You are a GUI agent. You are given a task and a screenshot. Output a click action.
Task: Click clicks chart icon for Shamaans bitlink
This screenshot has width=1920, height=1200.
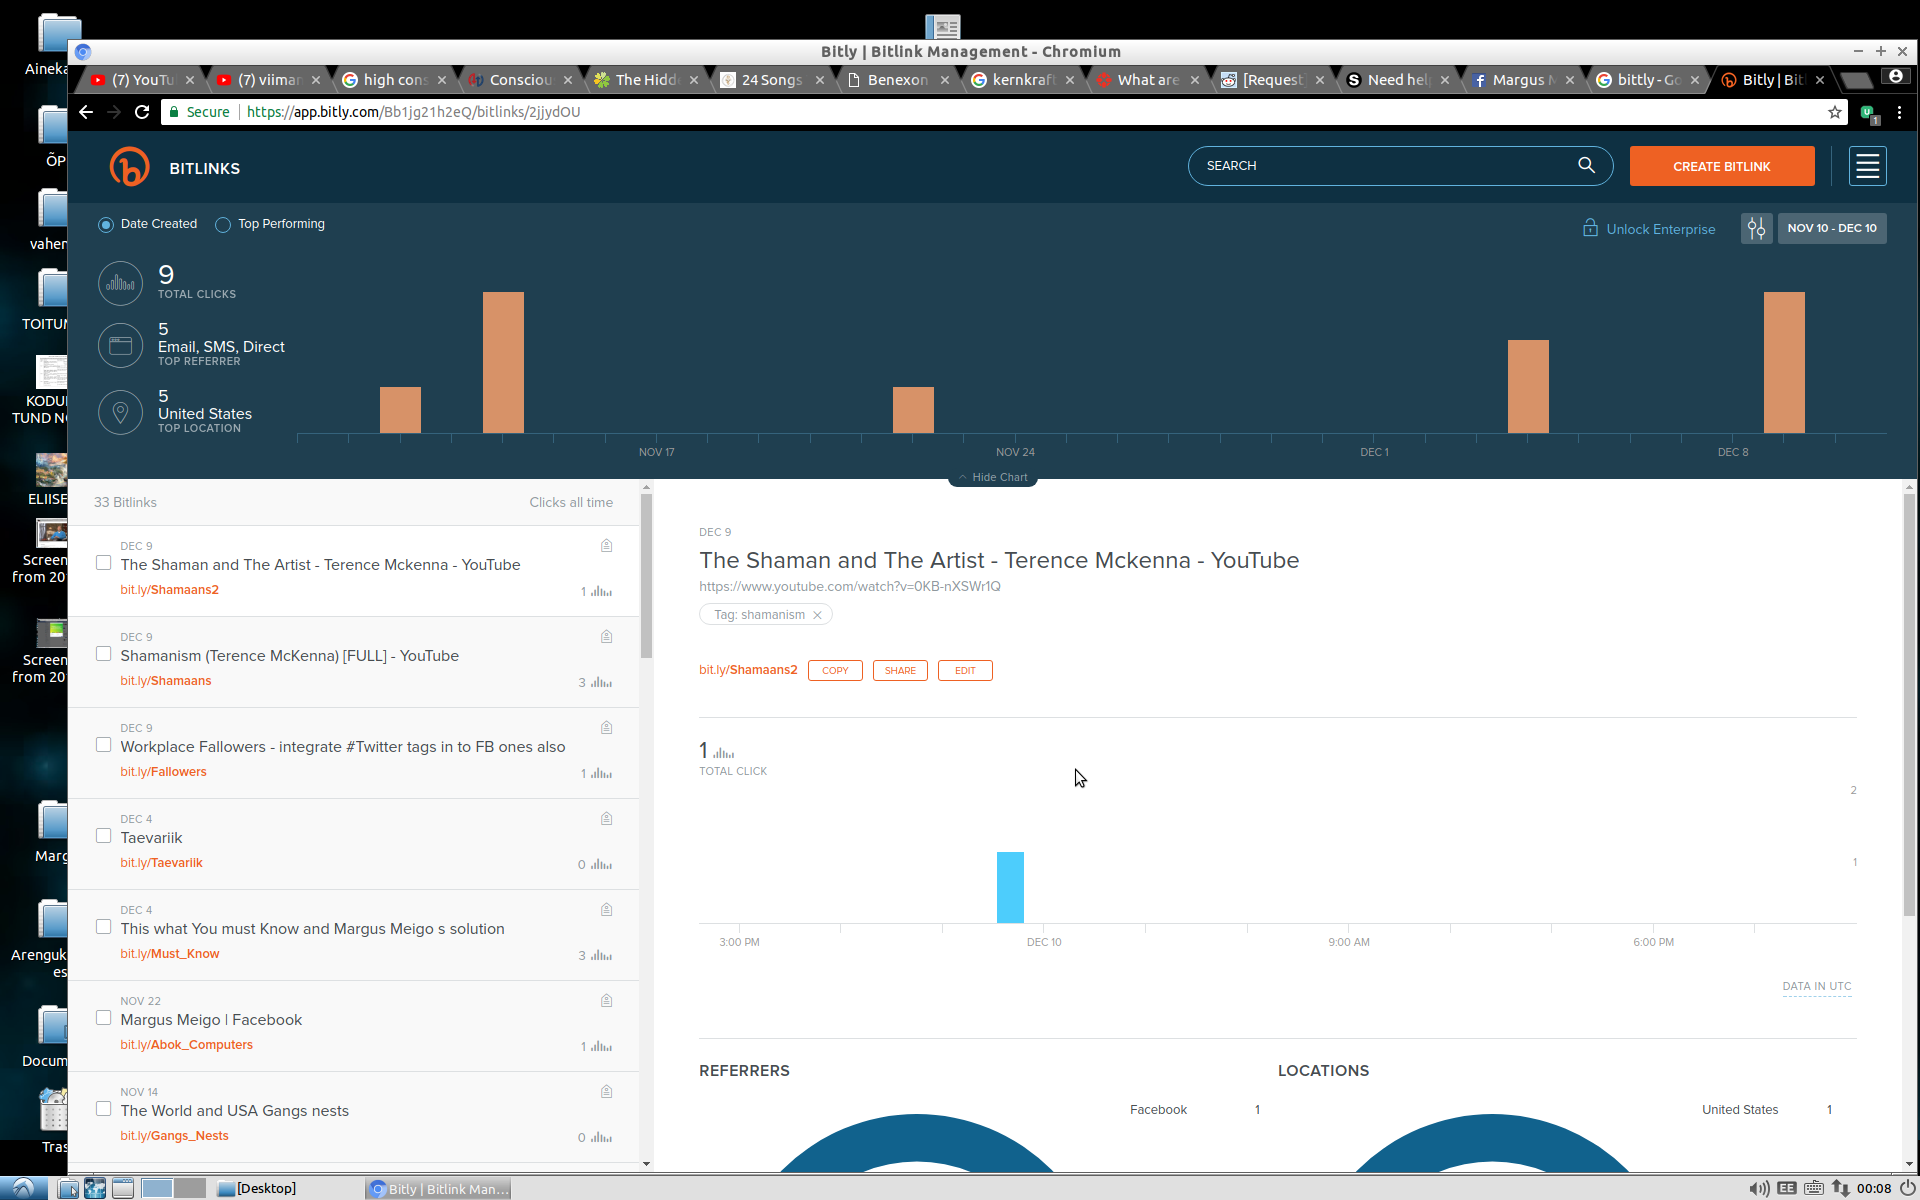point(601,682)
